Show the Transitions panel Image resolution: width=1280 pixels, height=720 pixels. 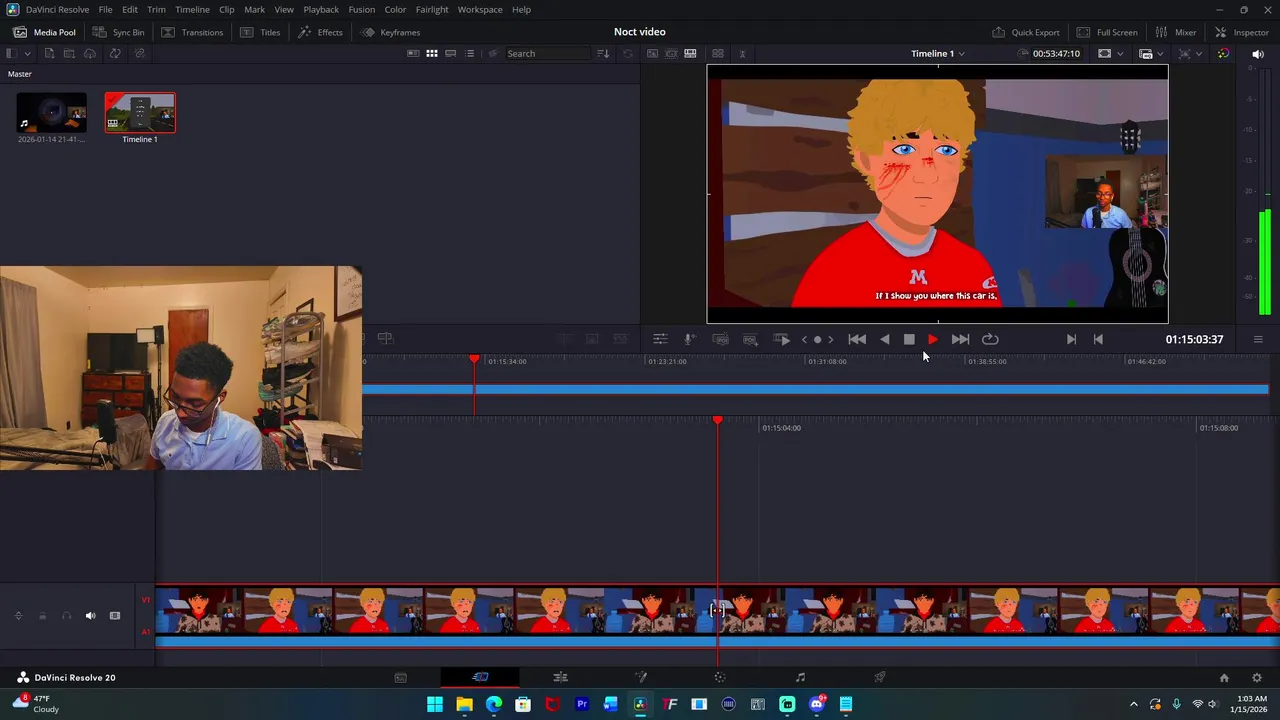click(x=192, y=32)
